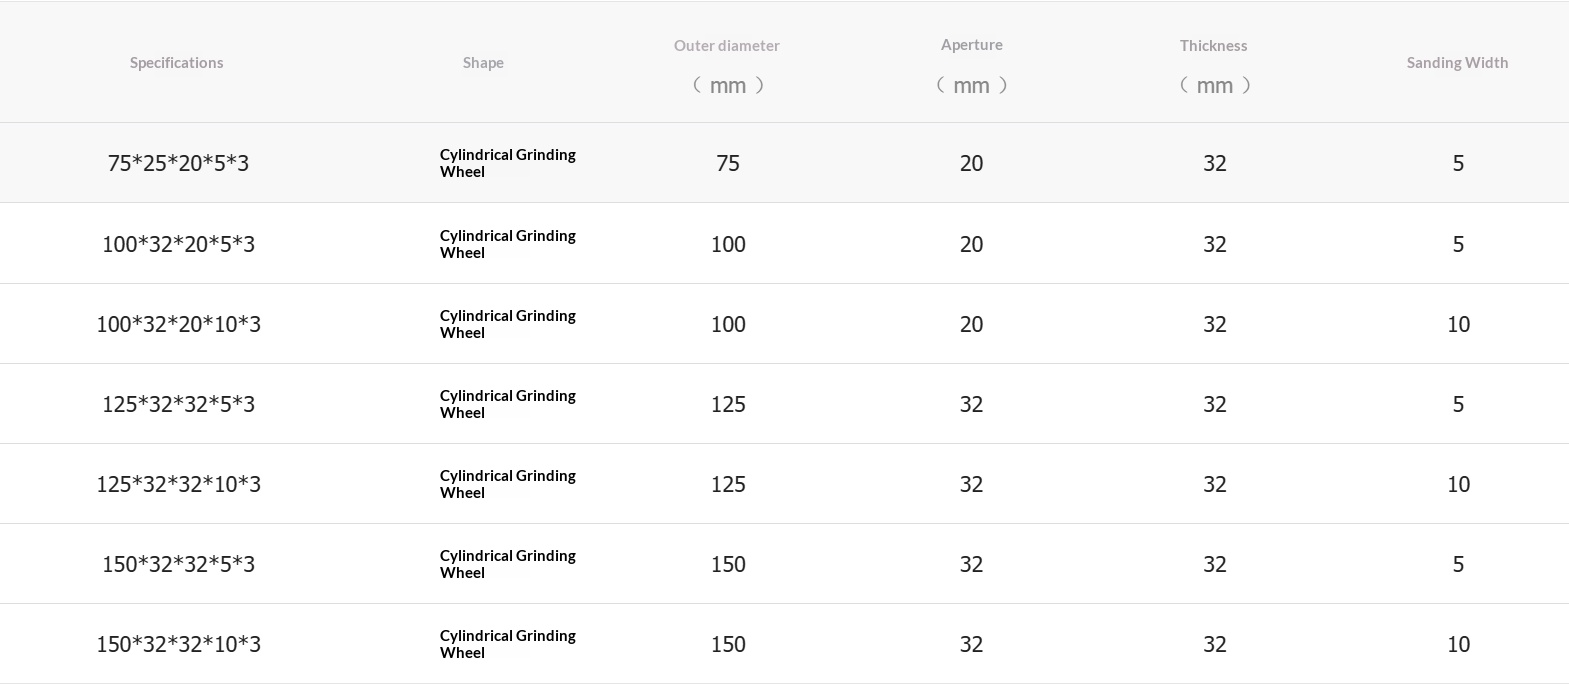The image size is (1569, 685).
Task: Click the Specifications column header
Action: pos(177,63)
